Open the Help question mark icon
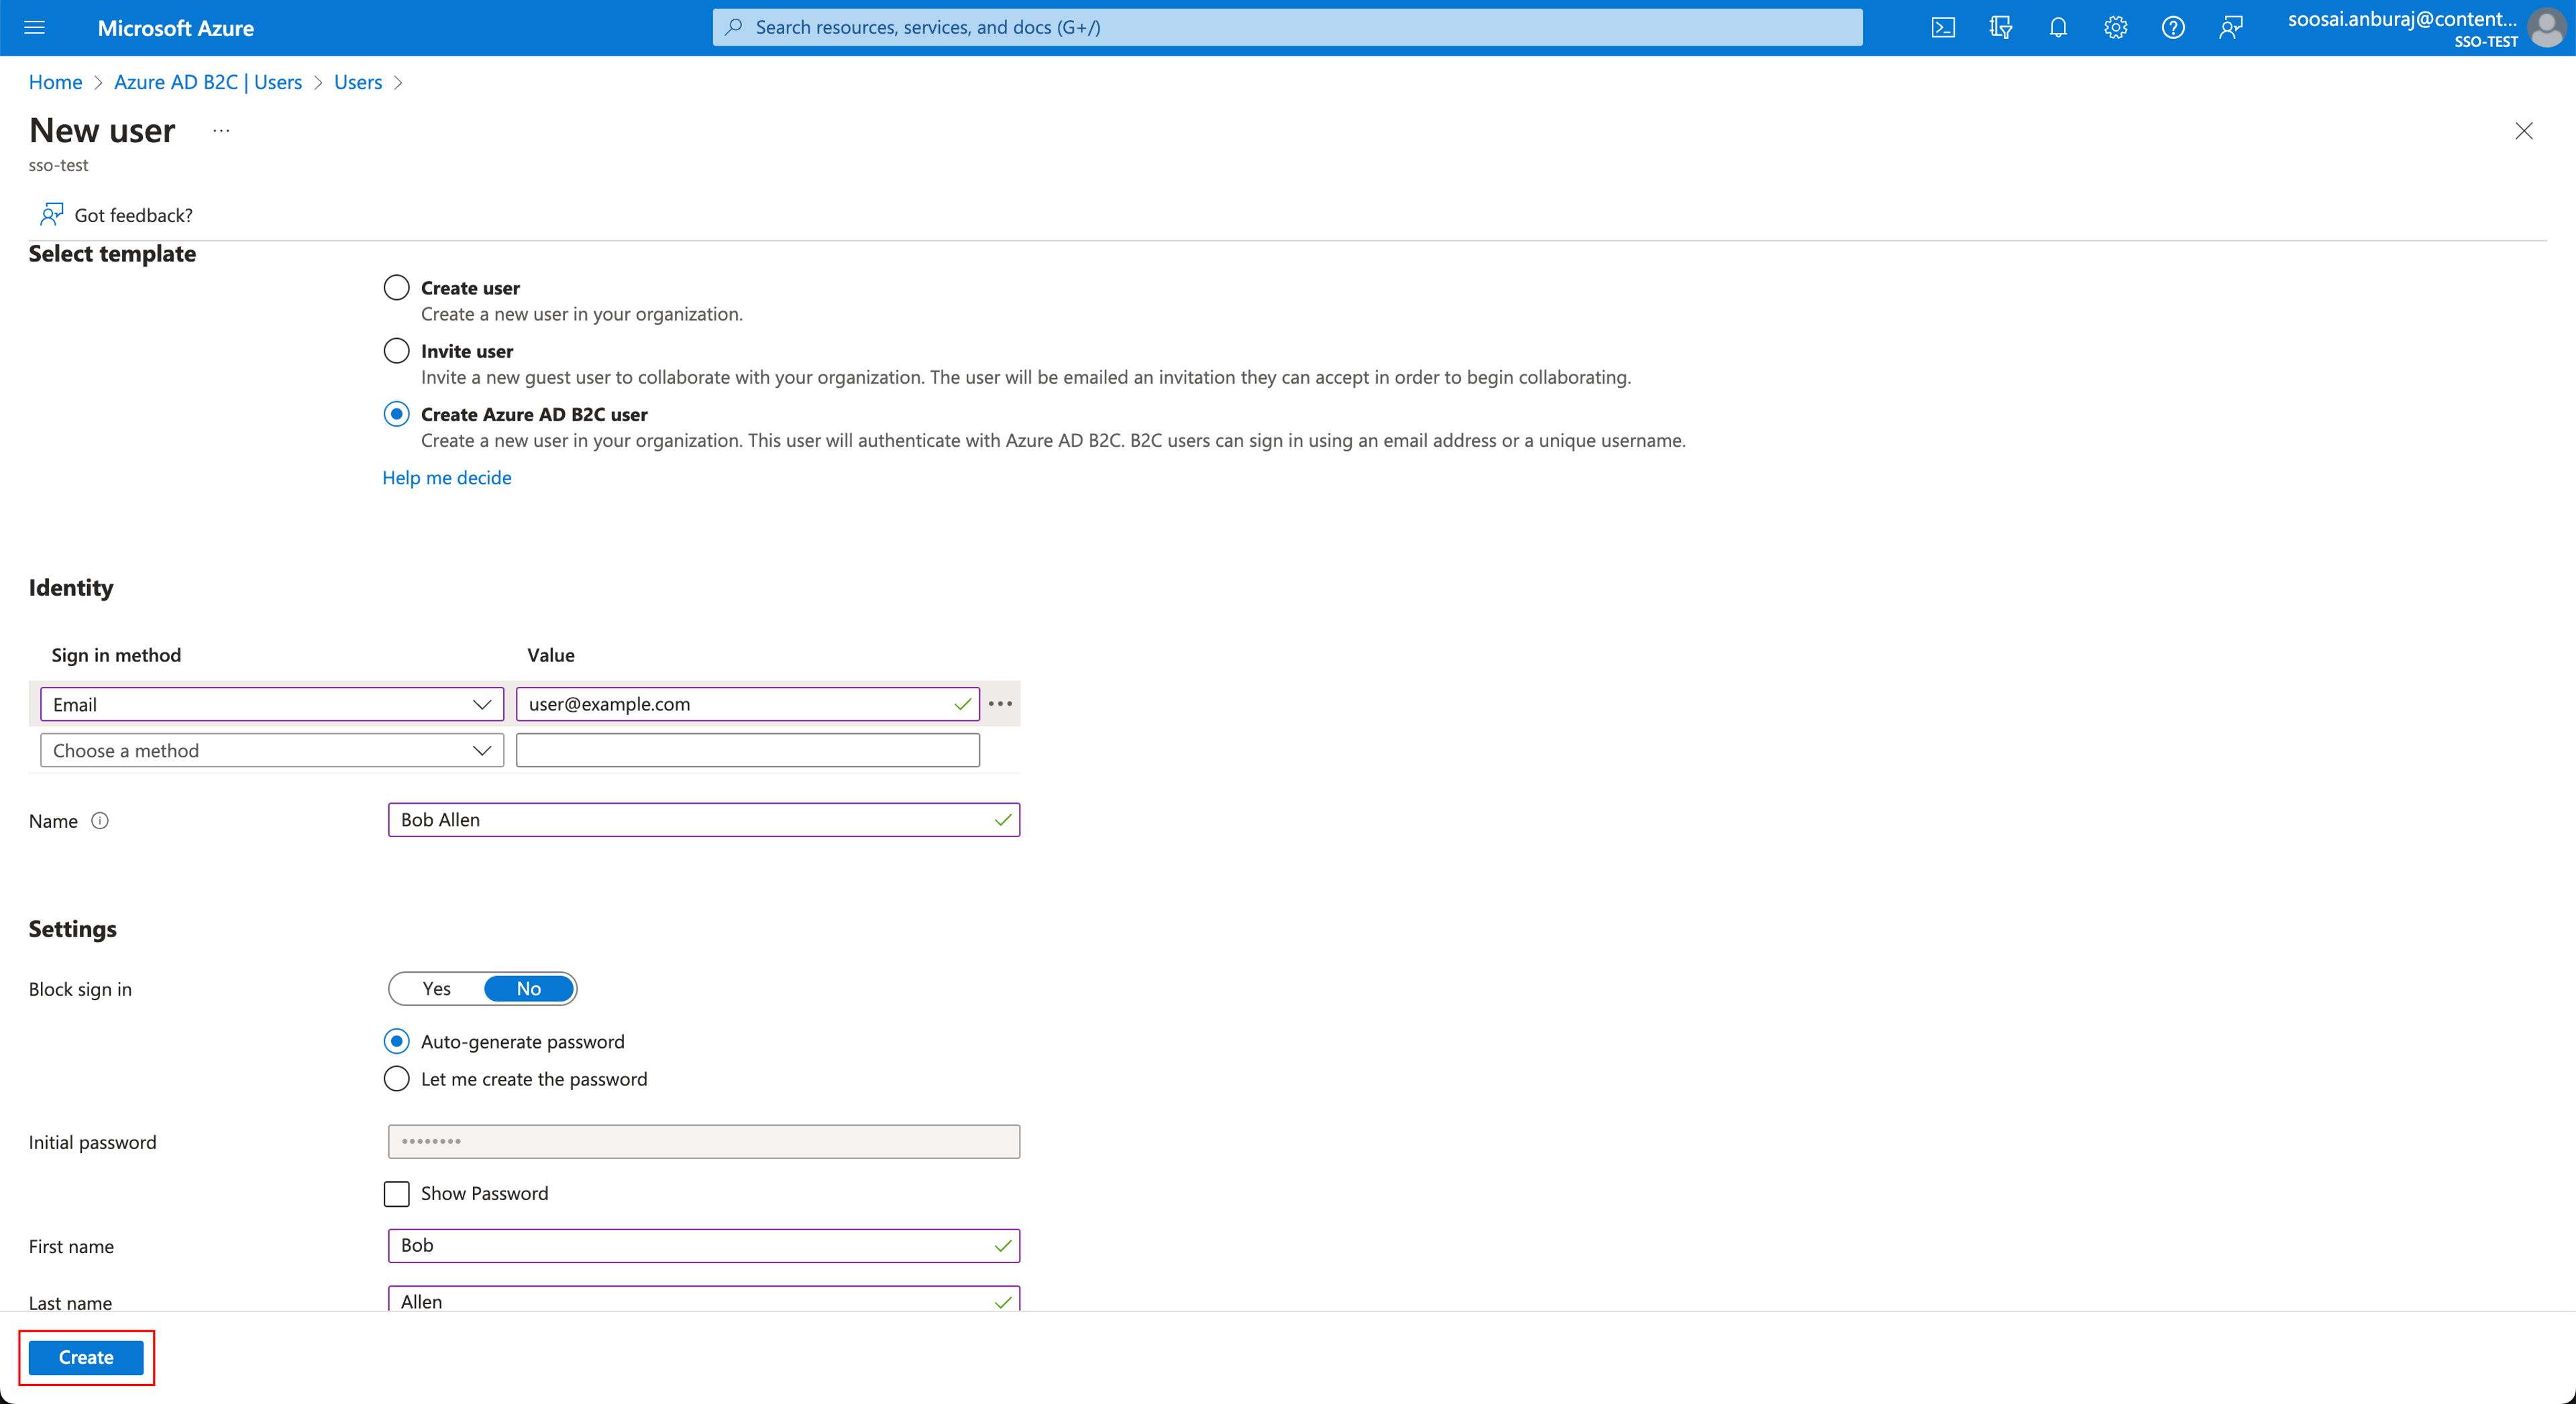The height and width of the screenshot is (1404, 2576). (2172, 27)
